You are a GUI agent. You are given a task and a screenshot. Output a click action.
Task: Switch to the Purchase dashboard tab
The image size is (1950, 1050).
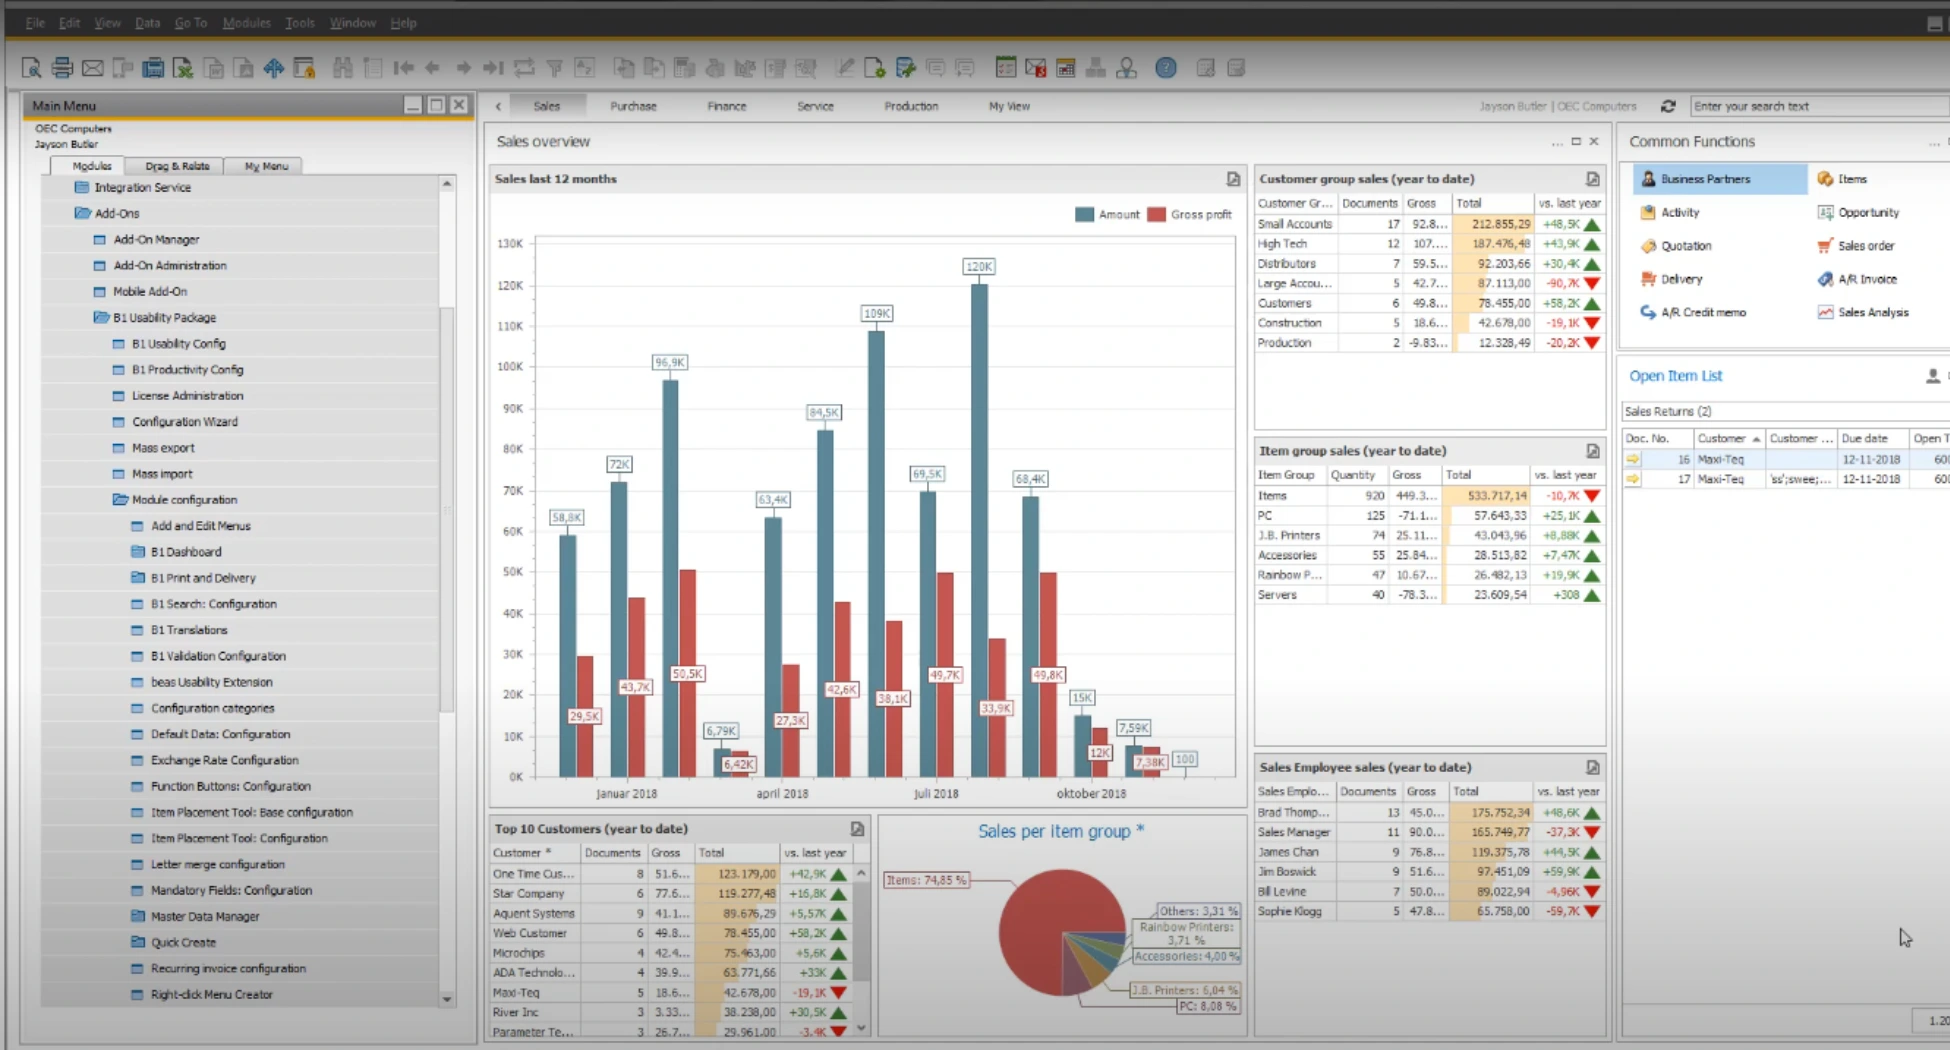[633, 106]
